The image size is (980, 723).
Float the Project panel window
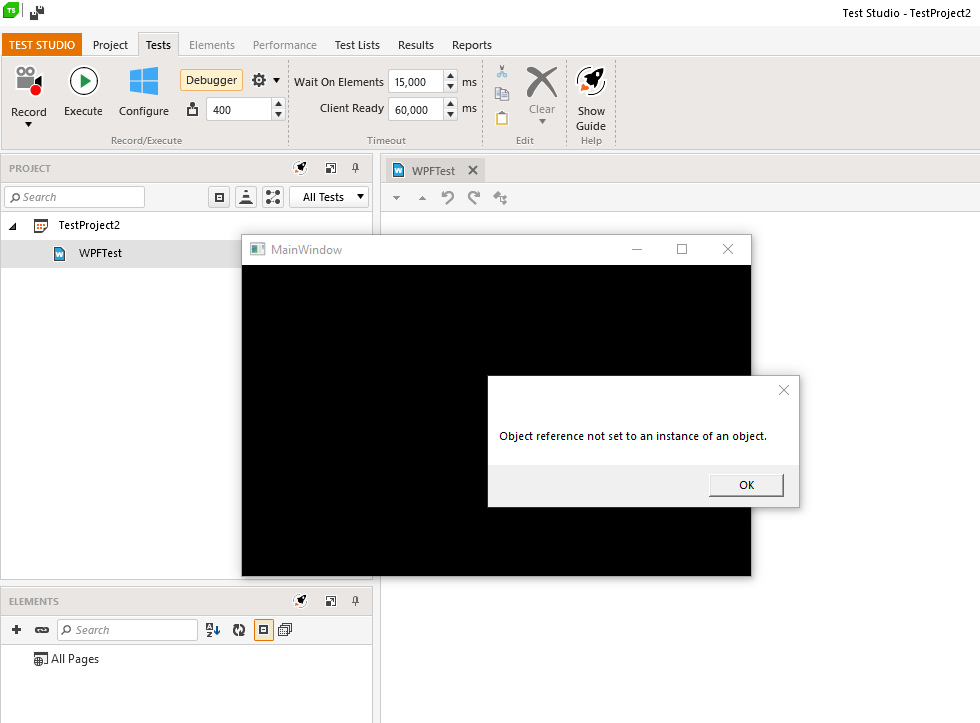pos(331,167)
